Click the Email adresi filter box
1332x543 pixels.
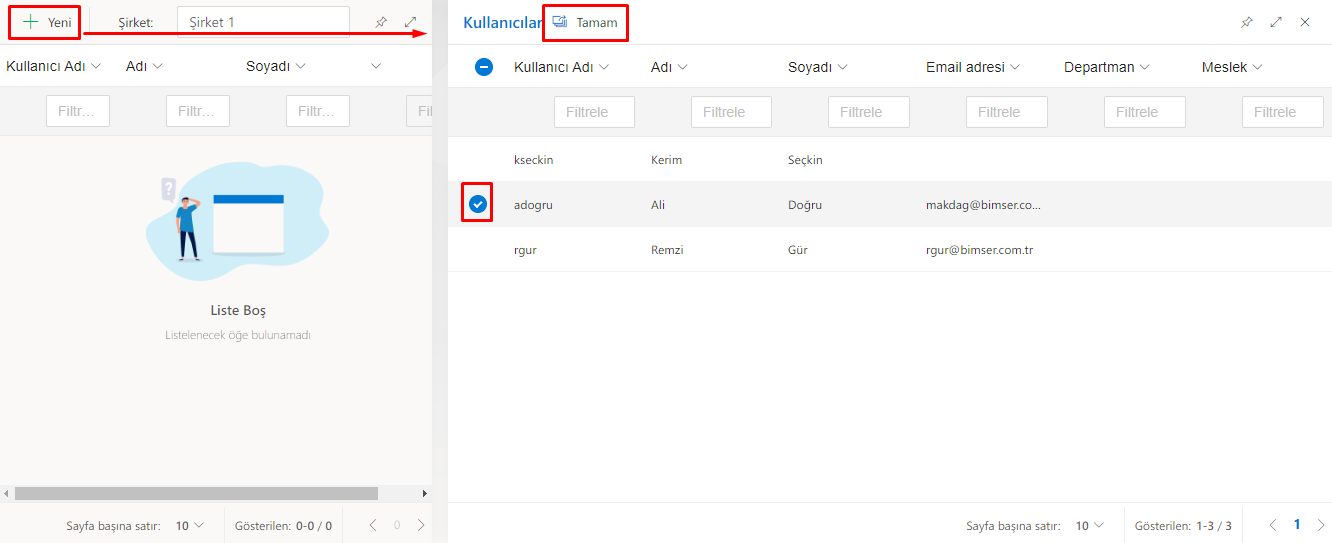(x=1007, y=112)
